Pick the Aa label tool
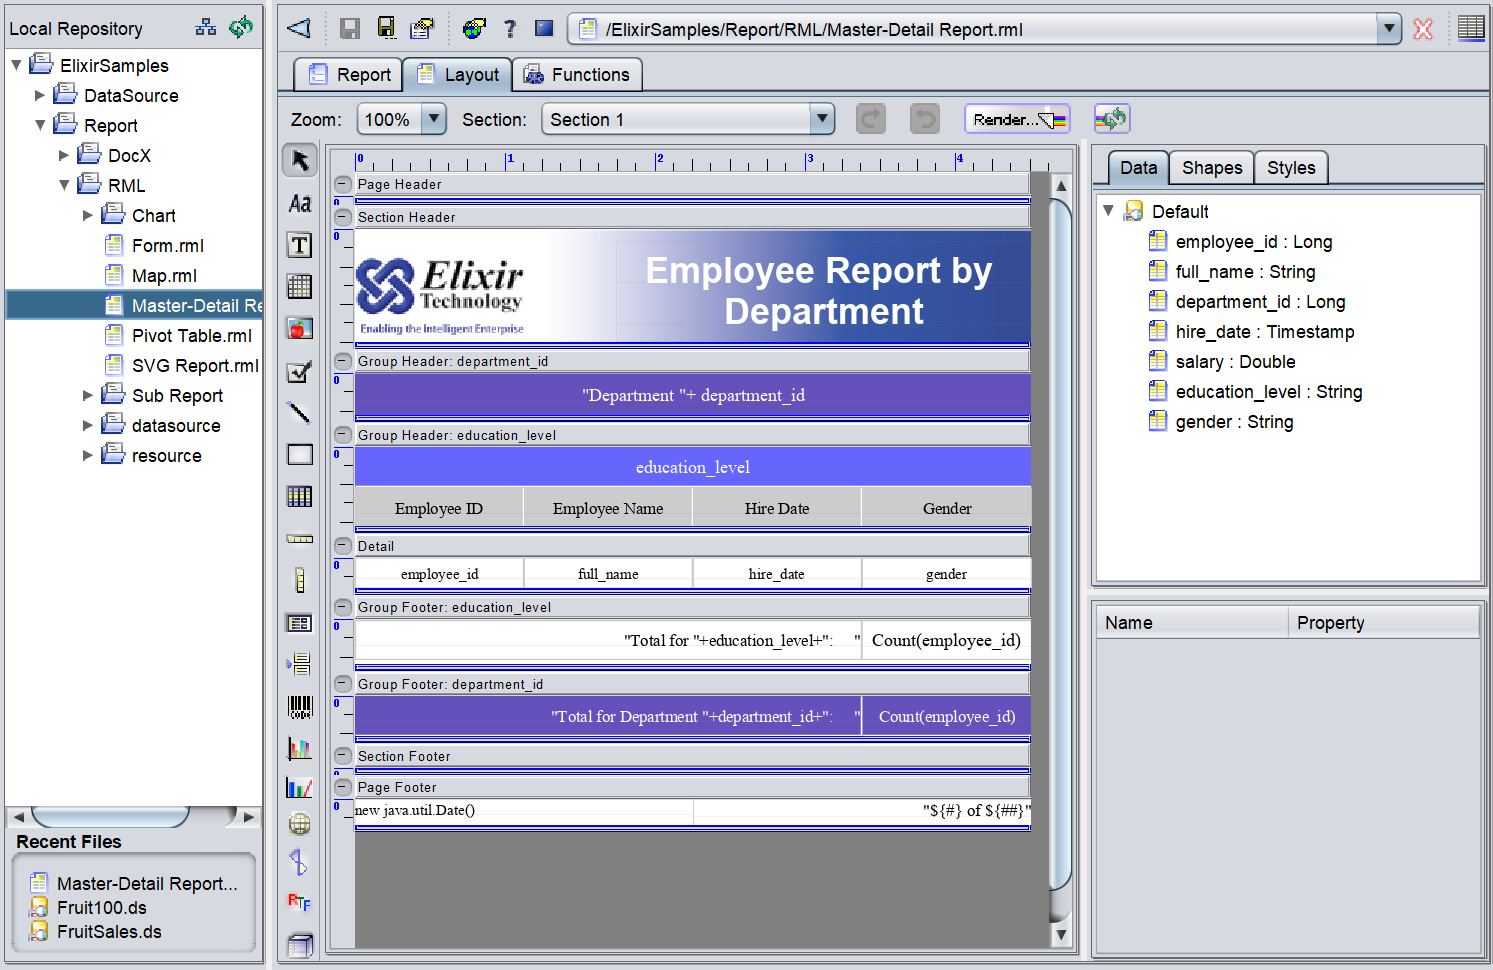Screen dimensions: 1493x970 point(300,203)
